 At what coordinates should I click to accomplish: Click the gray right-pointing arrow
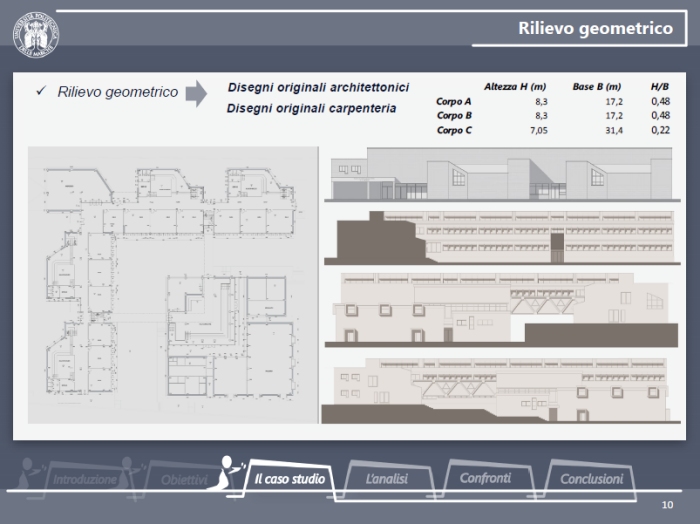[x=196, y=94]
